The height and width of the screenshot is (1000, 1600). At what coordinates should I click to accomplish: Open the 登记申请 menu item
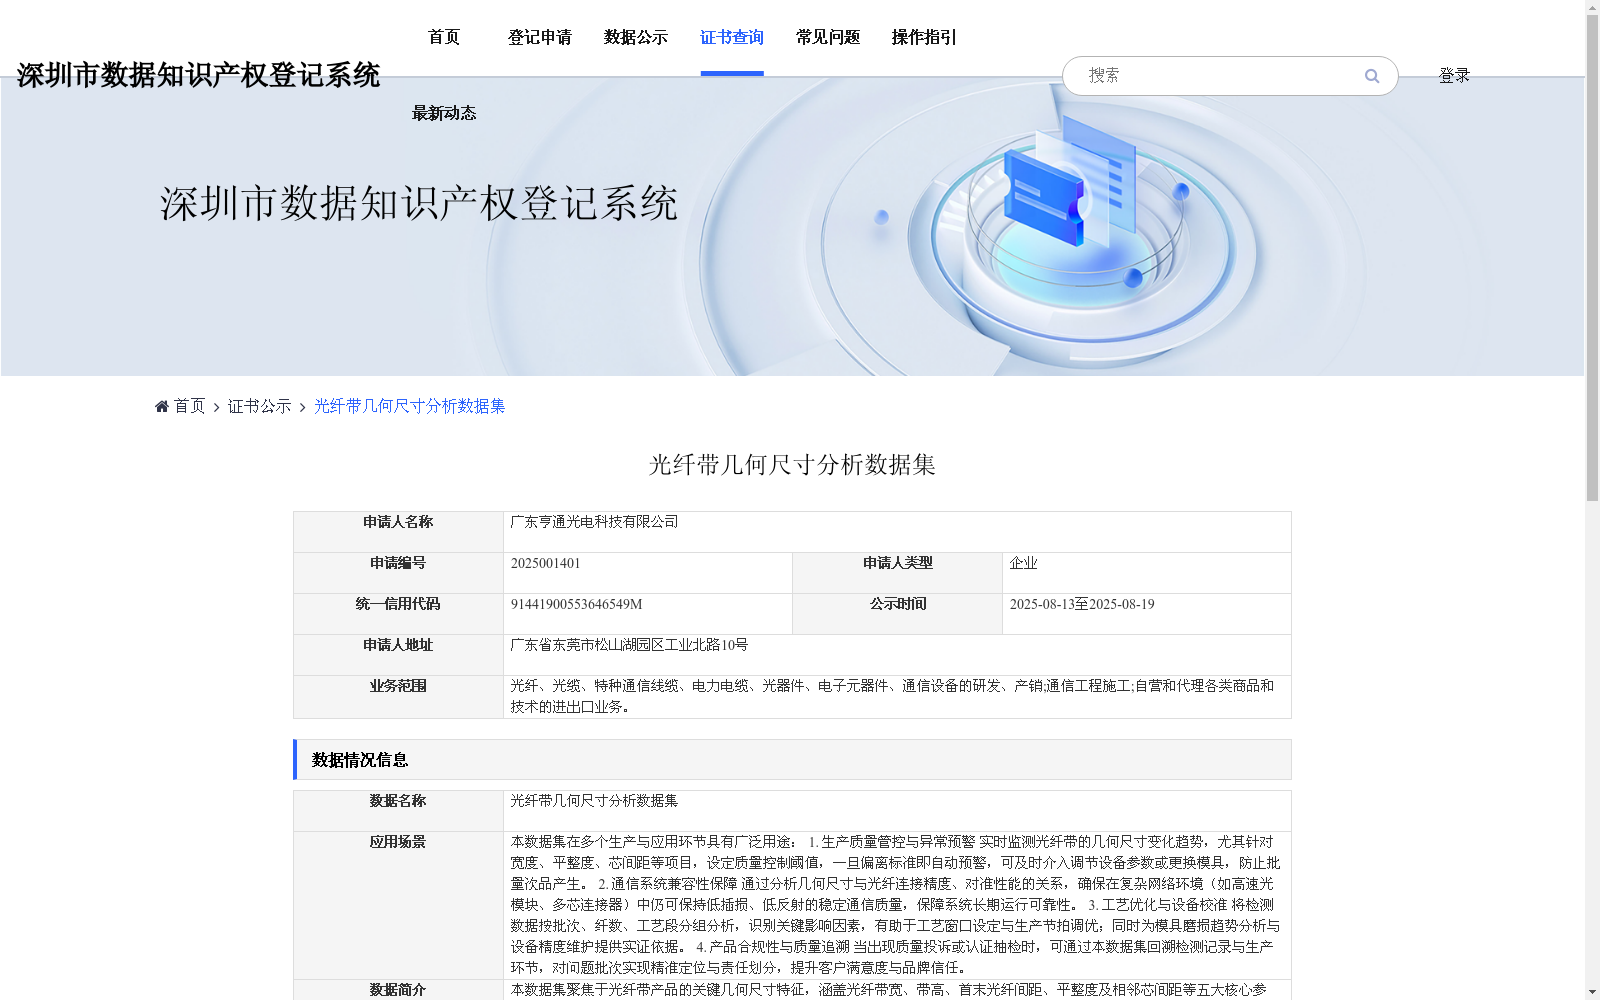[540, 37]
